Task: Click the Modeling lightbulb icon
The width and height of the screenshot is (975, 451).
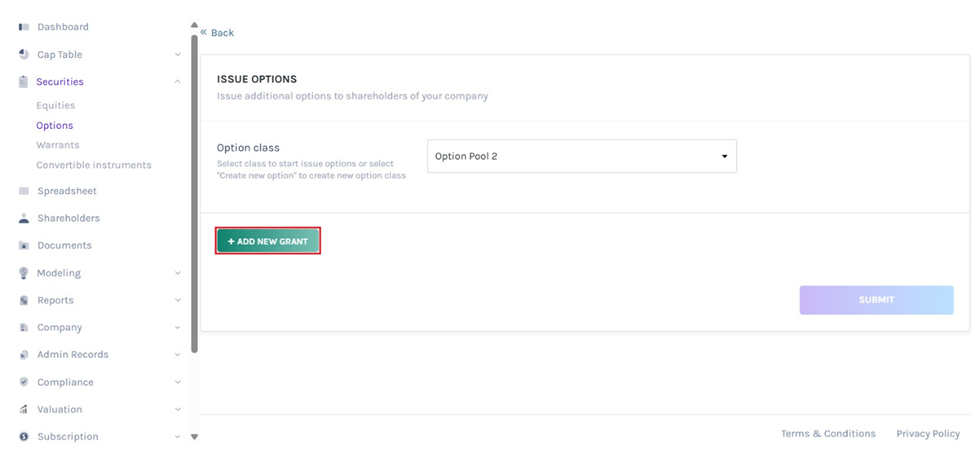Action: [24, 273]
